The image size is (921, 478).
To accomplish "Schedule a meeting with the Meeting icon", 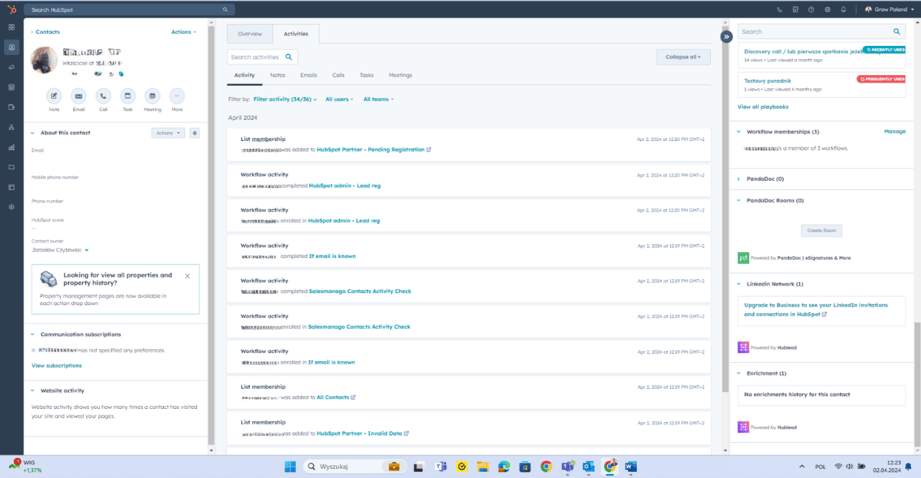I will coord(152,96).
